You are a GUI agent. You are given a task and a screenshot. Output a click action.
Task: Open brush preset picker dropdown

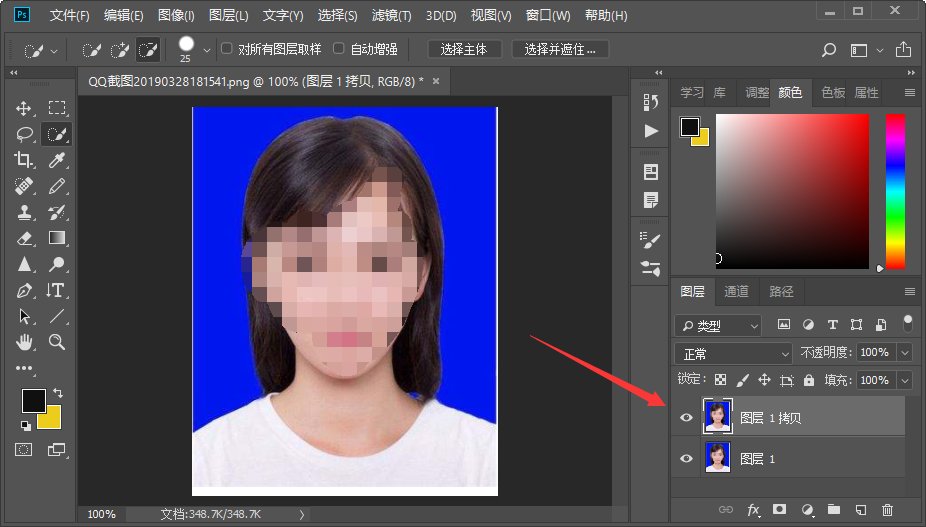pos(207,50)
